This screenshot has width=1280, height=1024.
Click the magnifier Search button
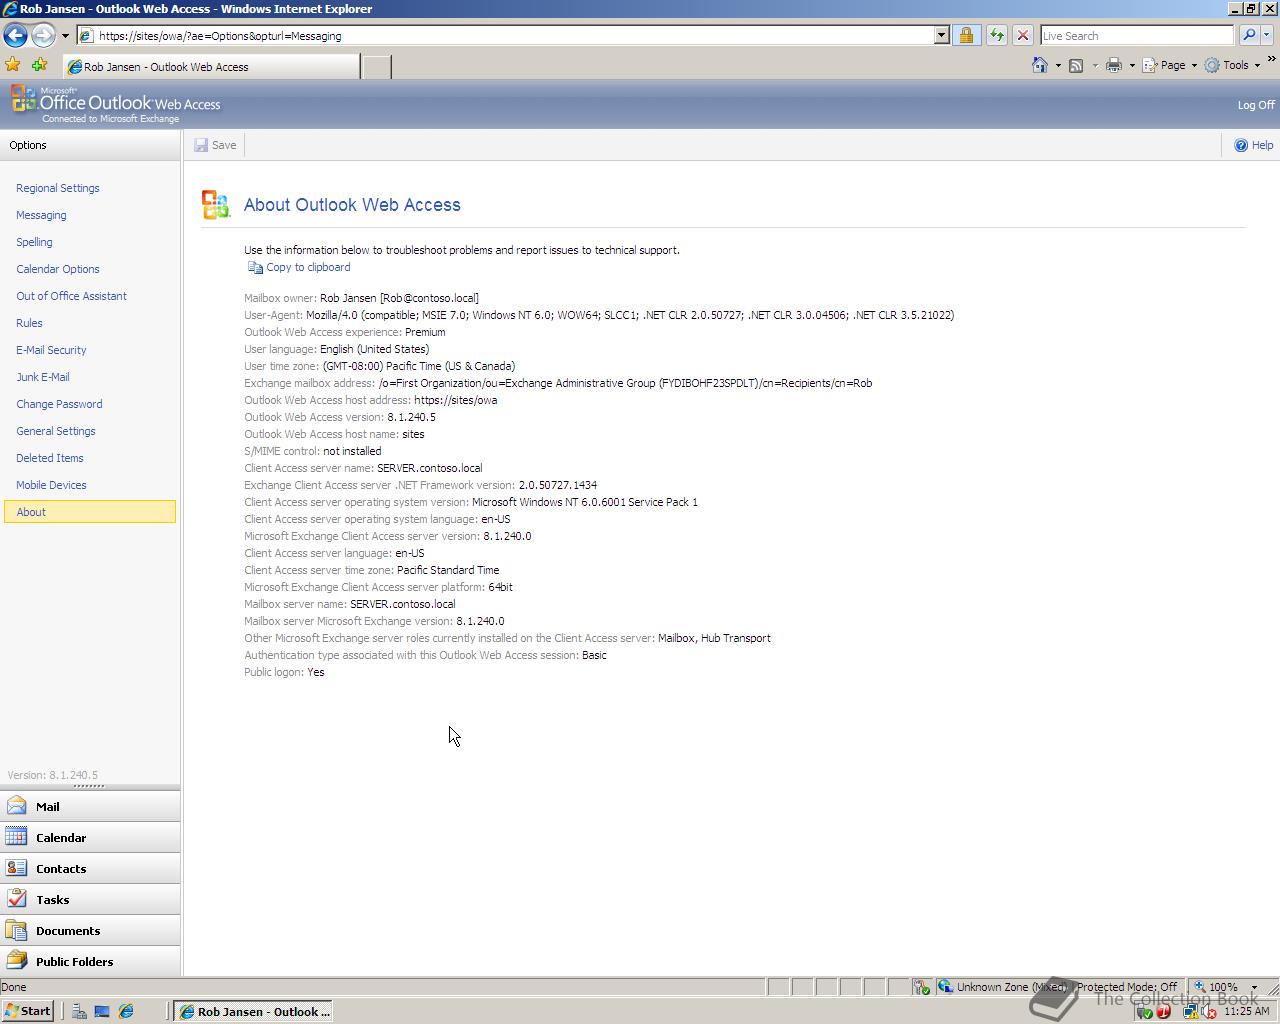point(1249,36)
